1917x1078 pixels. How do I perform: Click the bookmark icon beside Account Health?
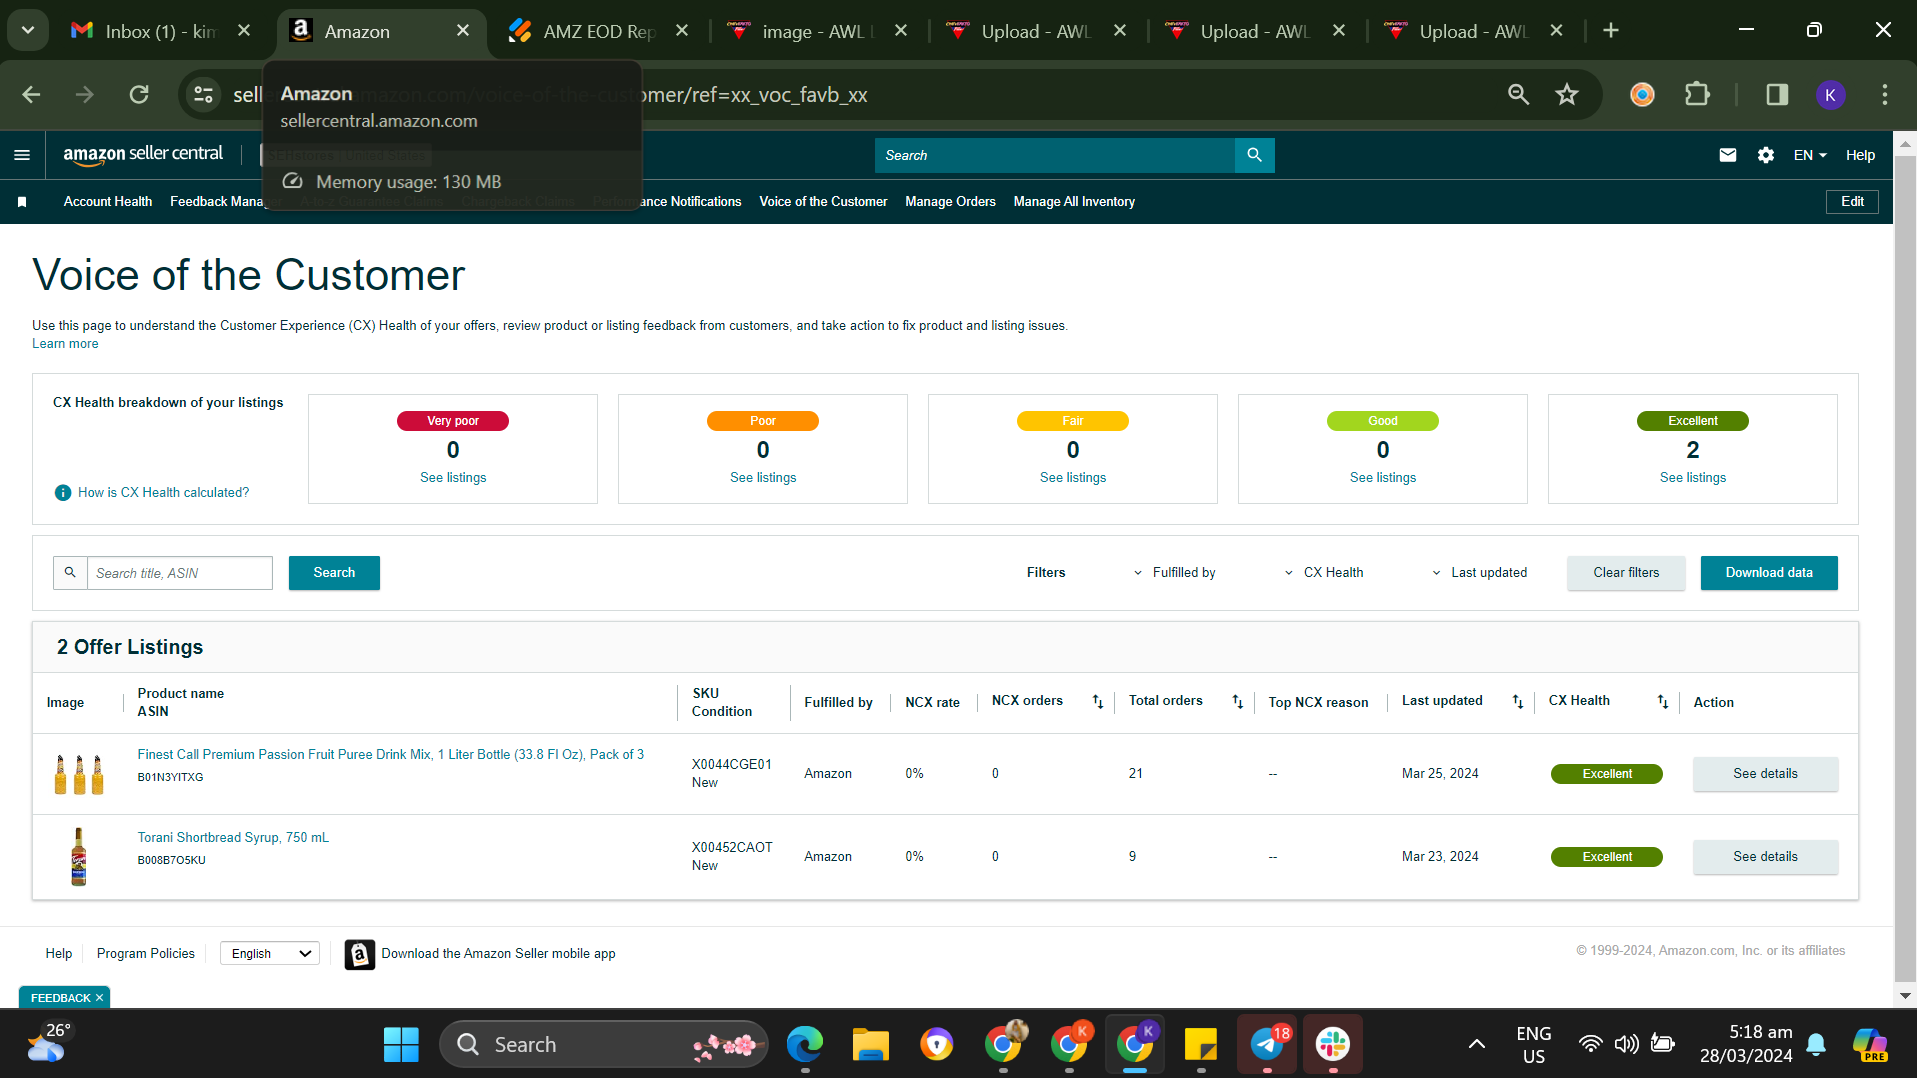[x=22, y=202]
